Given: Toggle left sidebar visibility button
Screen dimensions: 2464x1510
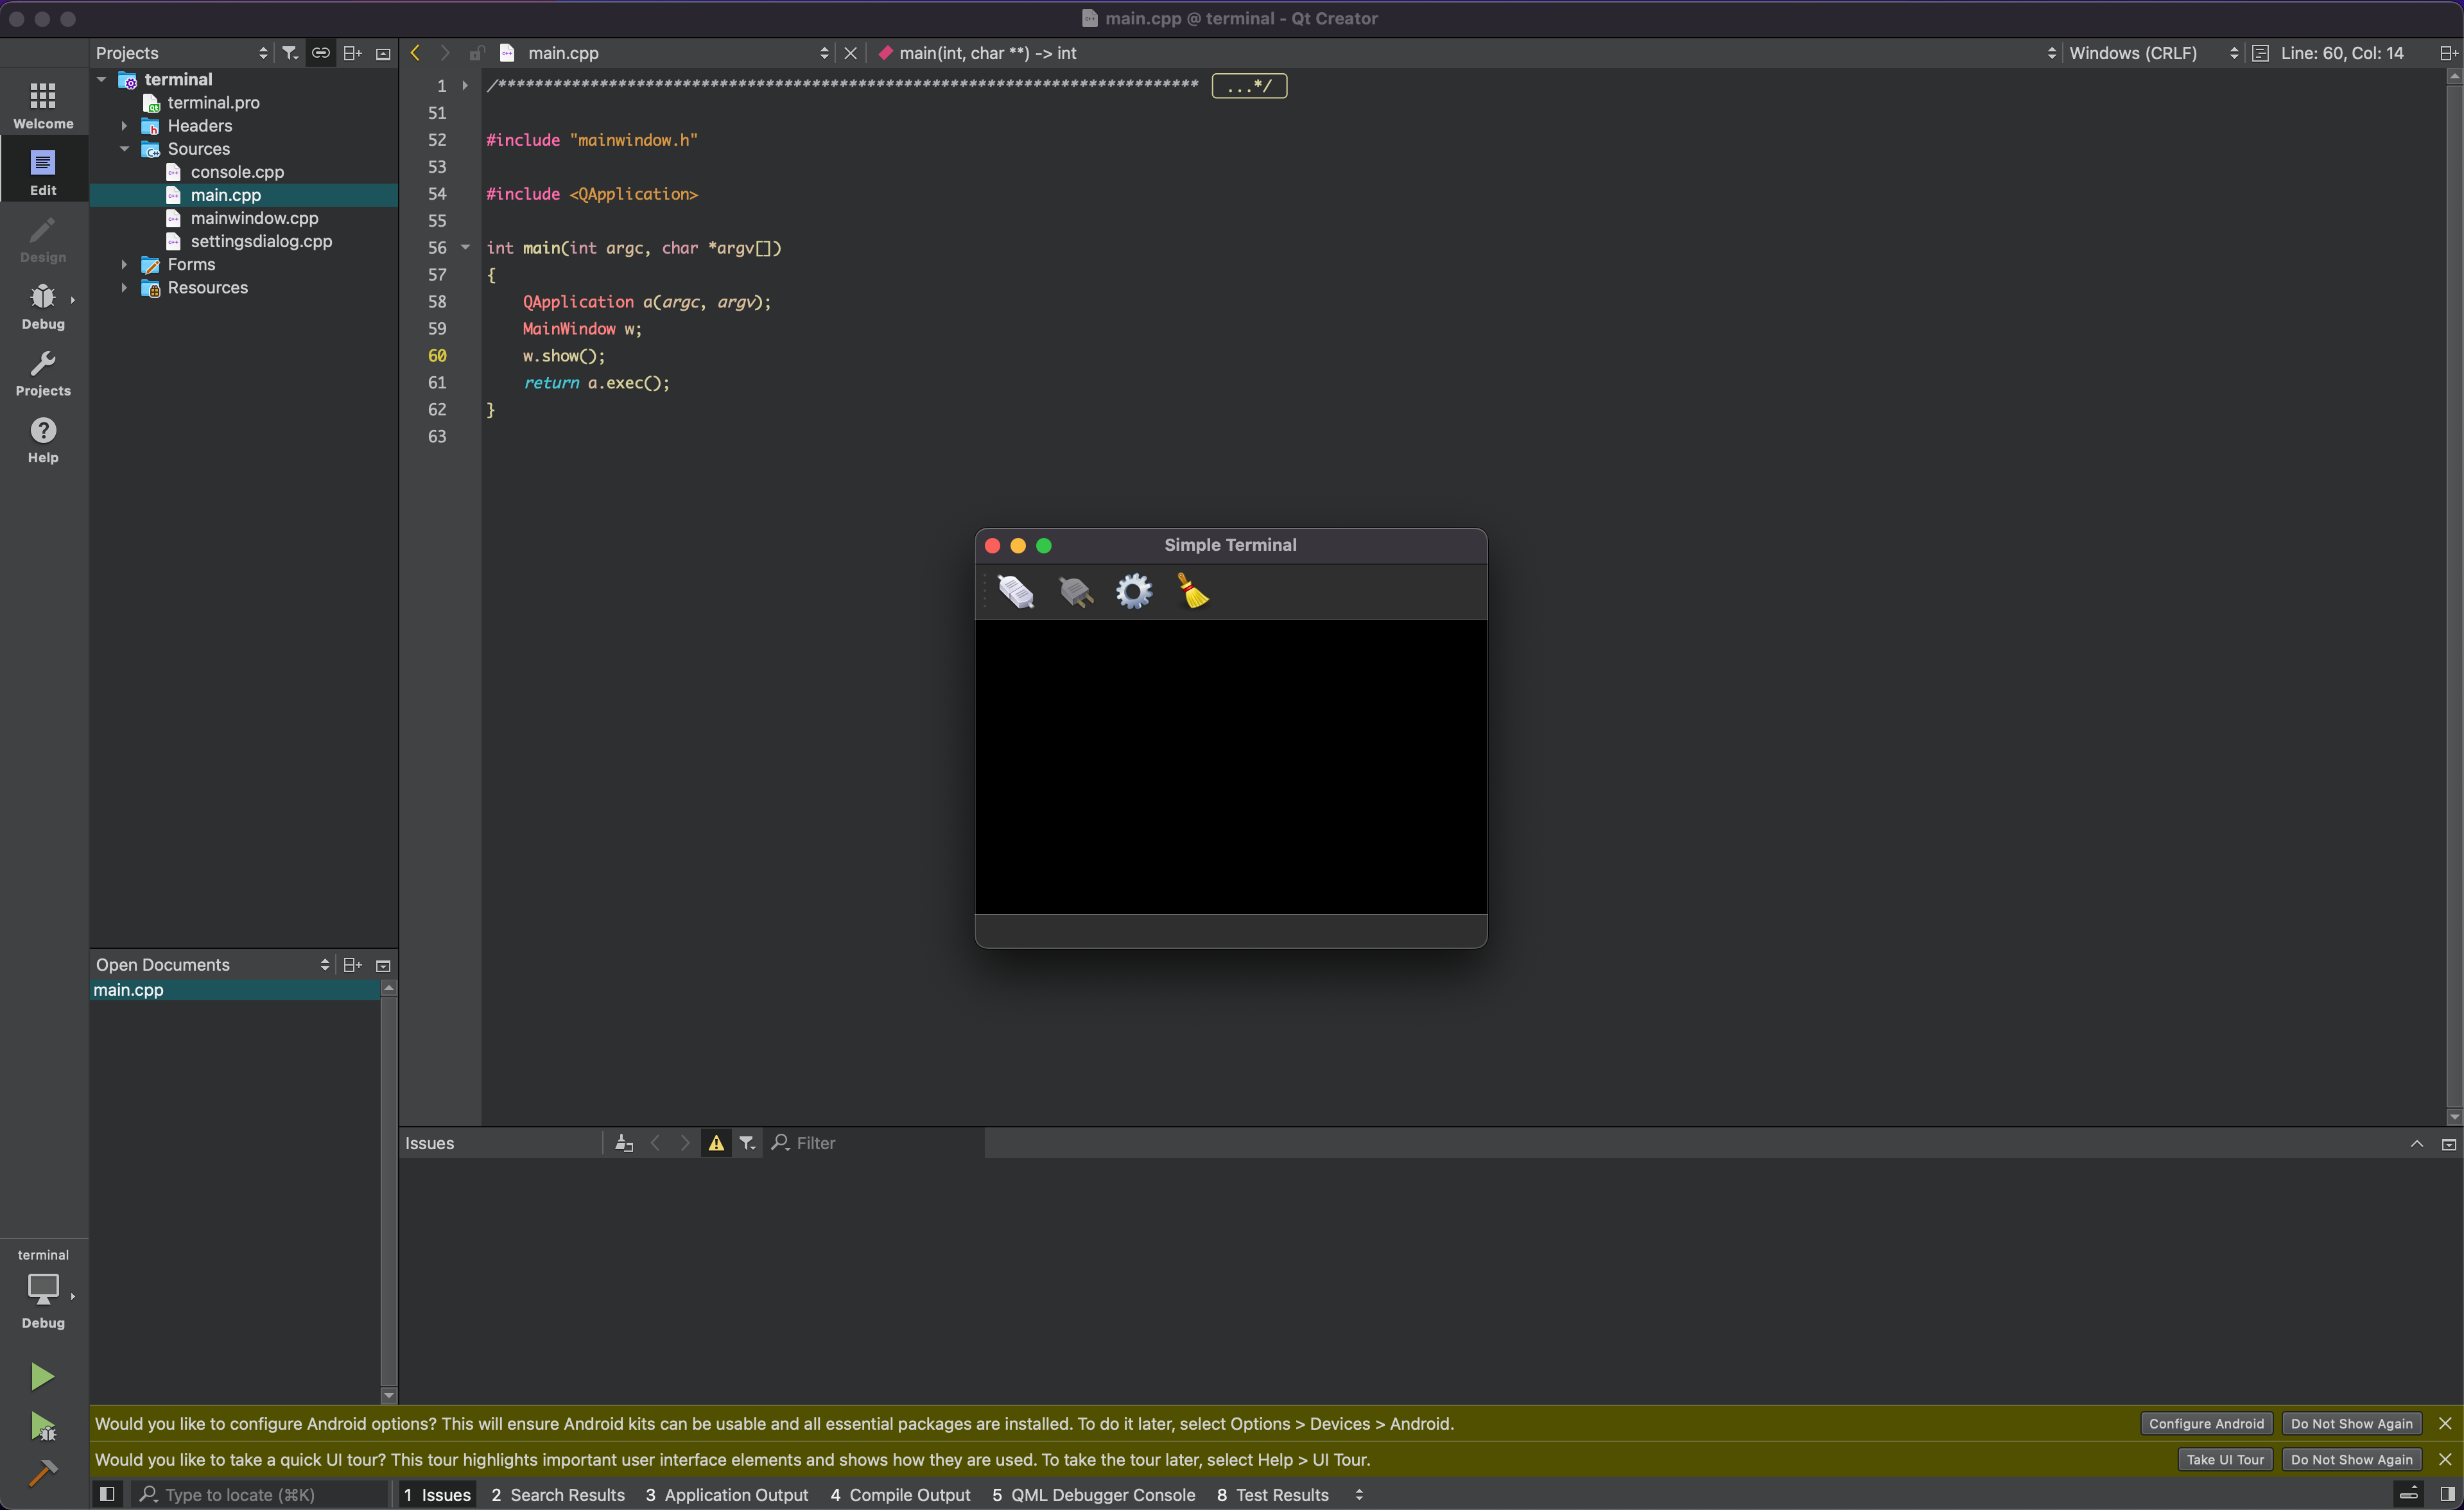Looking at the screenshot, I should 107,1494.
